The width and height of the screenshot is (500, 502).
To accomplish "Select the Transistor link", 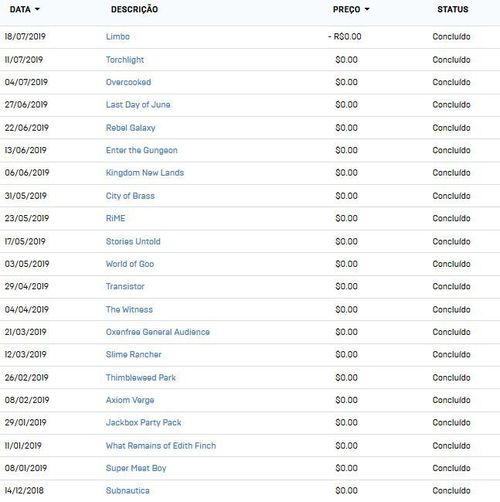I will click(125, 286).
